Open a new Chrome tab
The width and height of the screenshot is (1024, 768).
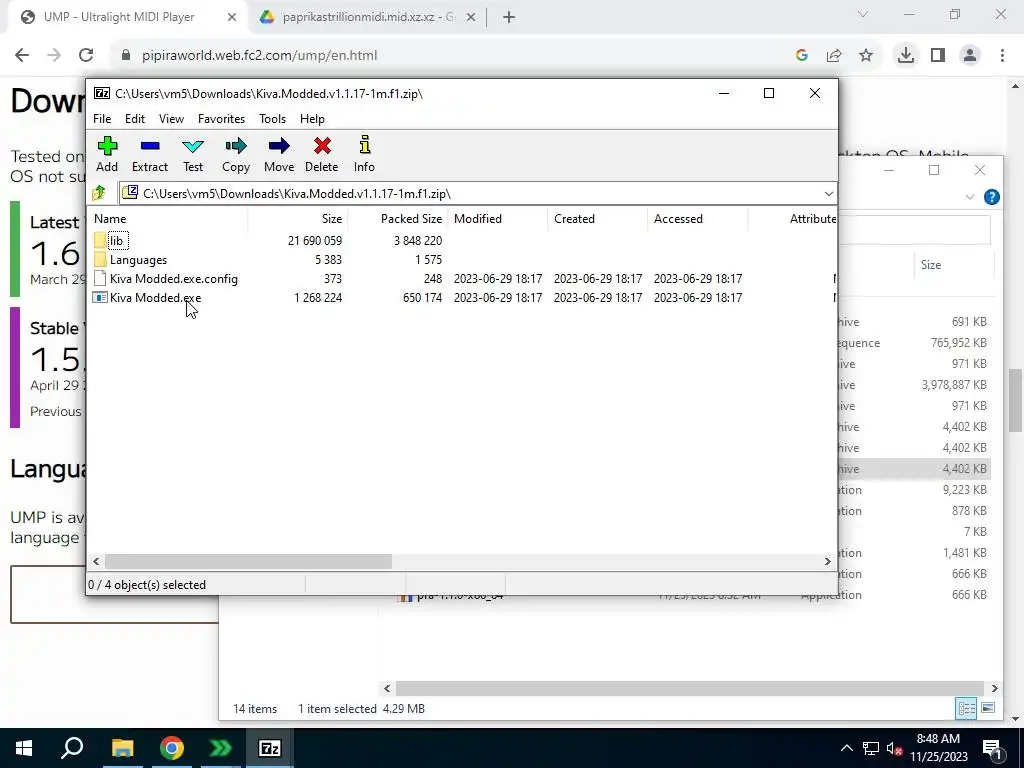509,18
